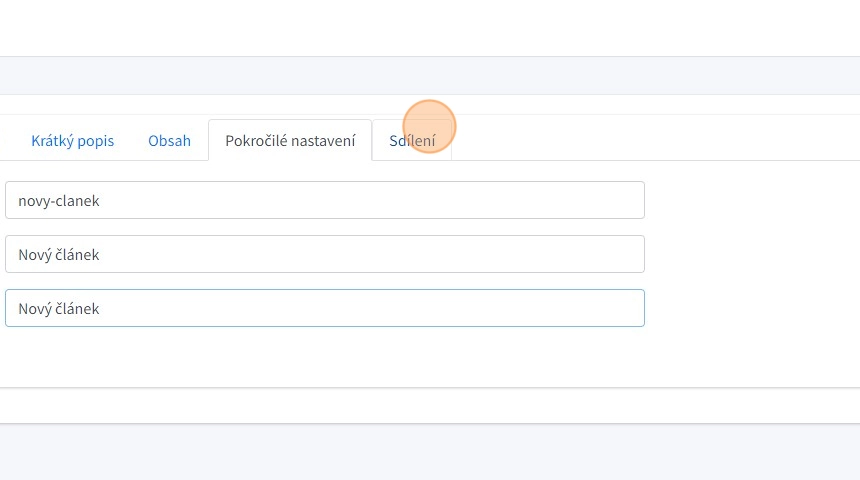Screen dimensions: 860x480
Task: Show sharing options via Sdílení
Action: tap(412, 141)
